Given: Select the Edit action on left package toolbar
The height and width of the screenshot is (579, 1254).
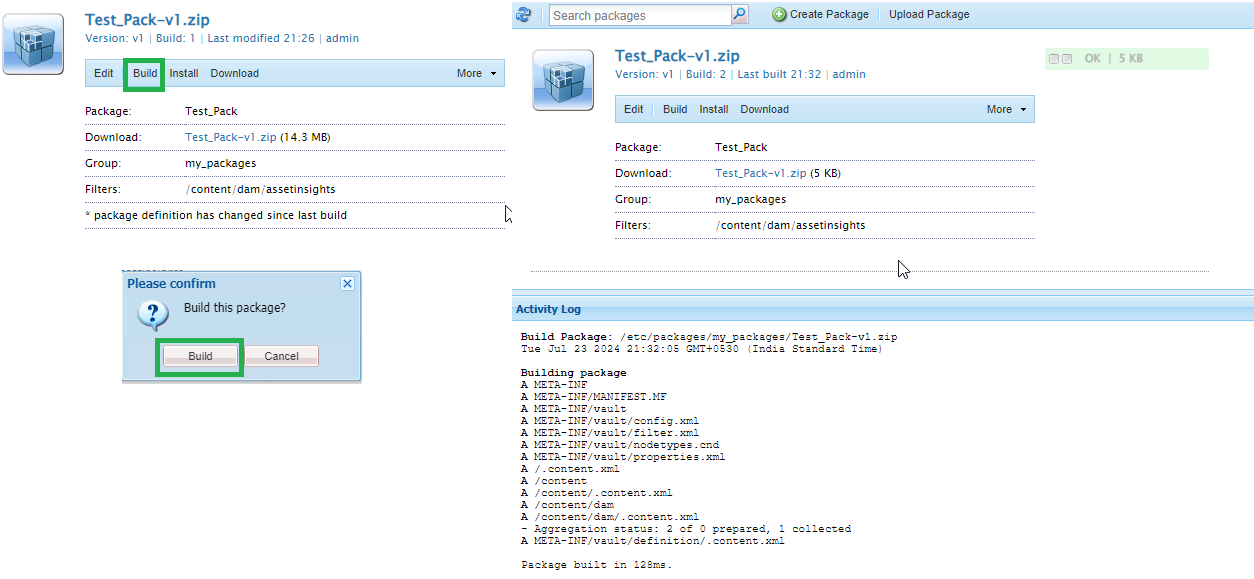Looking at the screenshot, I should [103, 73].
